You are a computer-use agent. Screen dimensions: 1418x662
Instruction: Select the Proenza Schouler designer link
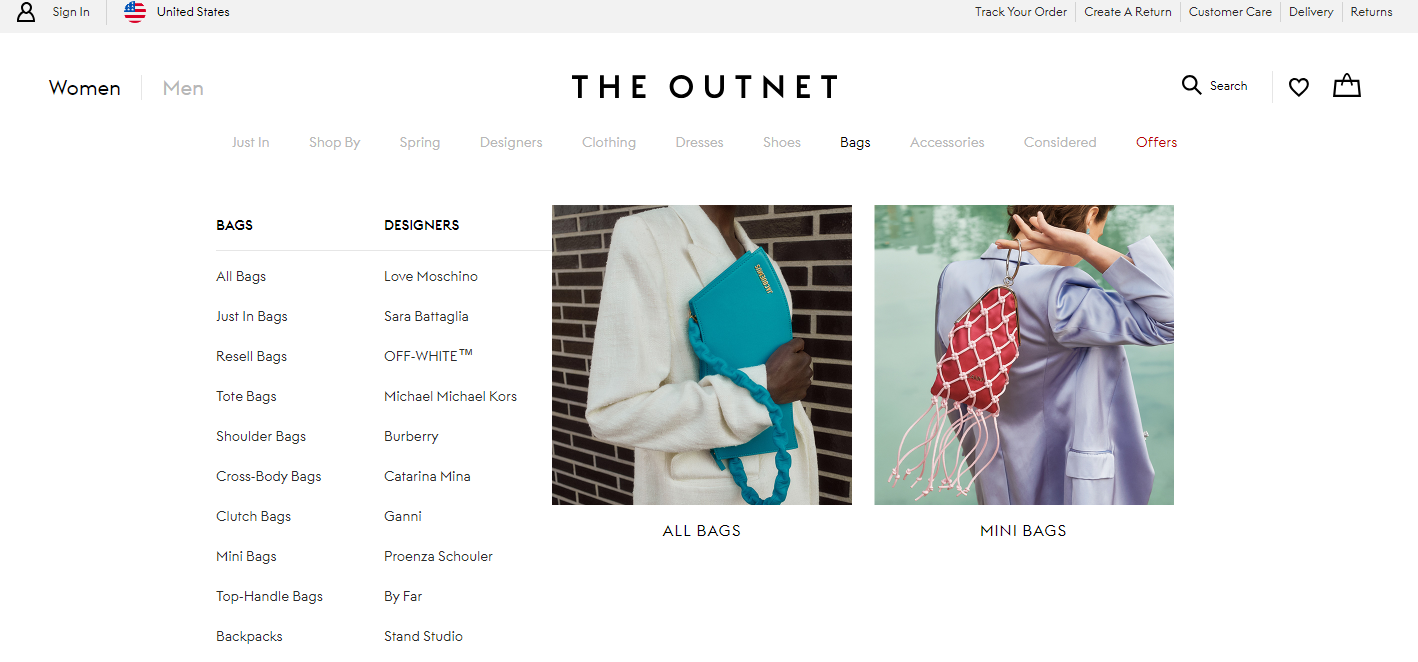point(438,556)
